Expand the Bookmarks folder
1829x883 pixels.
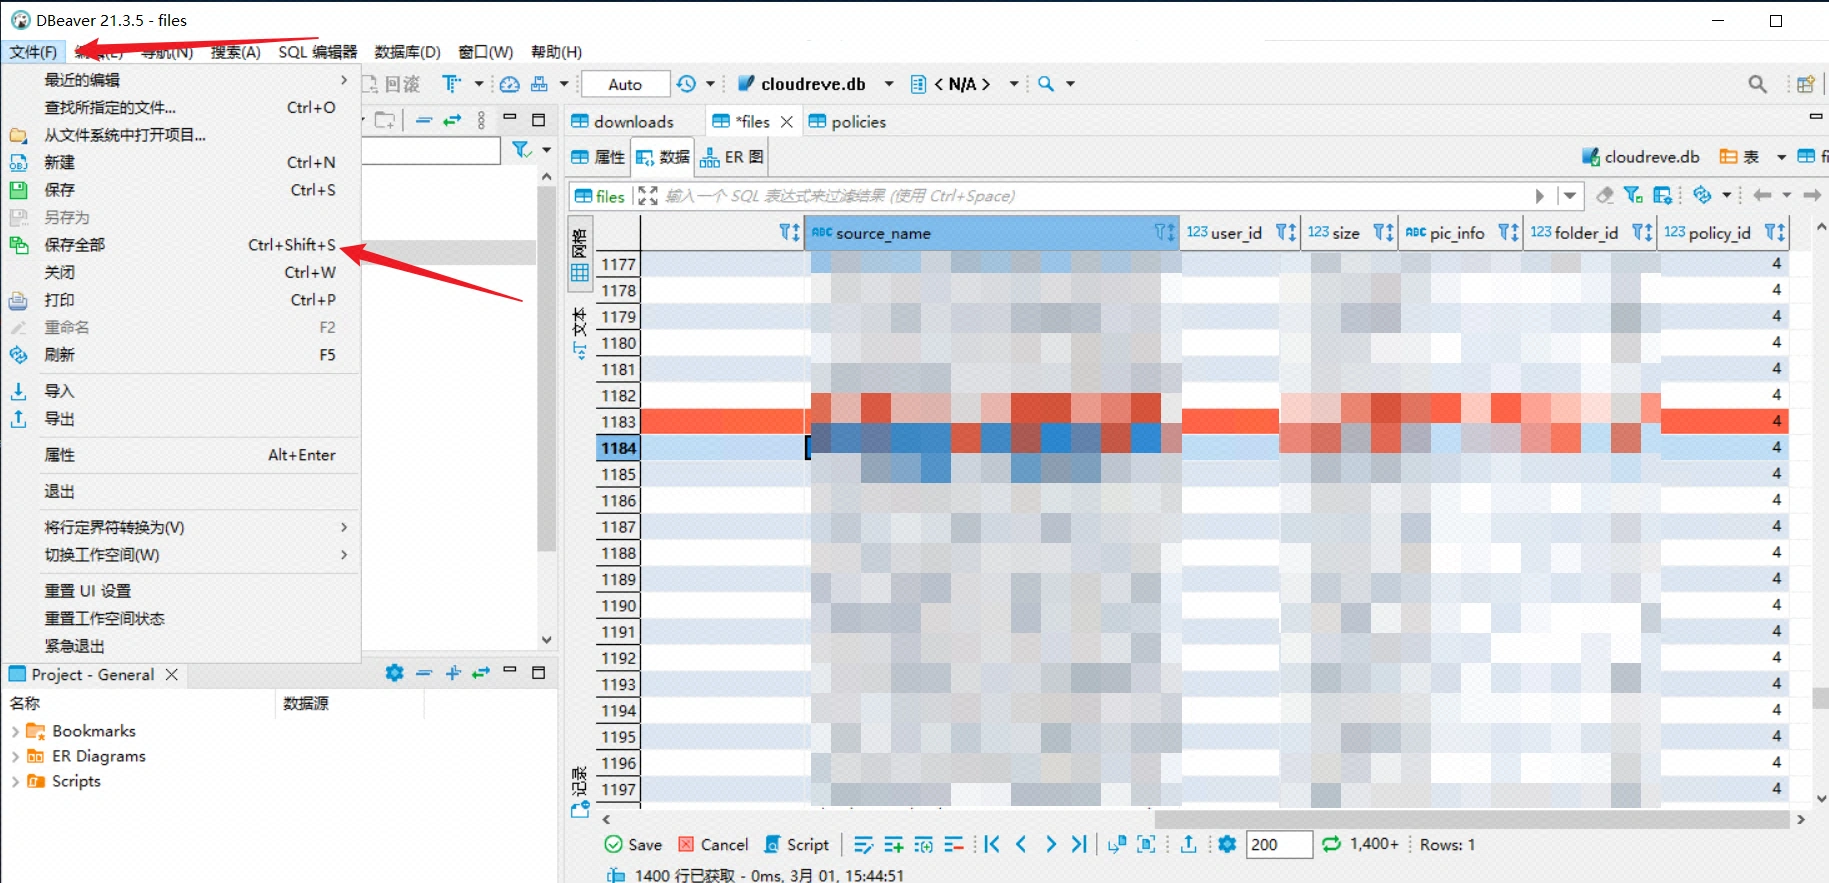tap(15, 731)
